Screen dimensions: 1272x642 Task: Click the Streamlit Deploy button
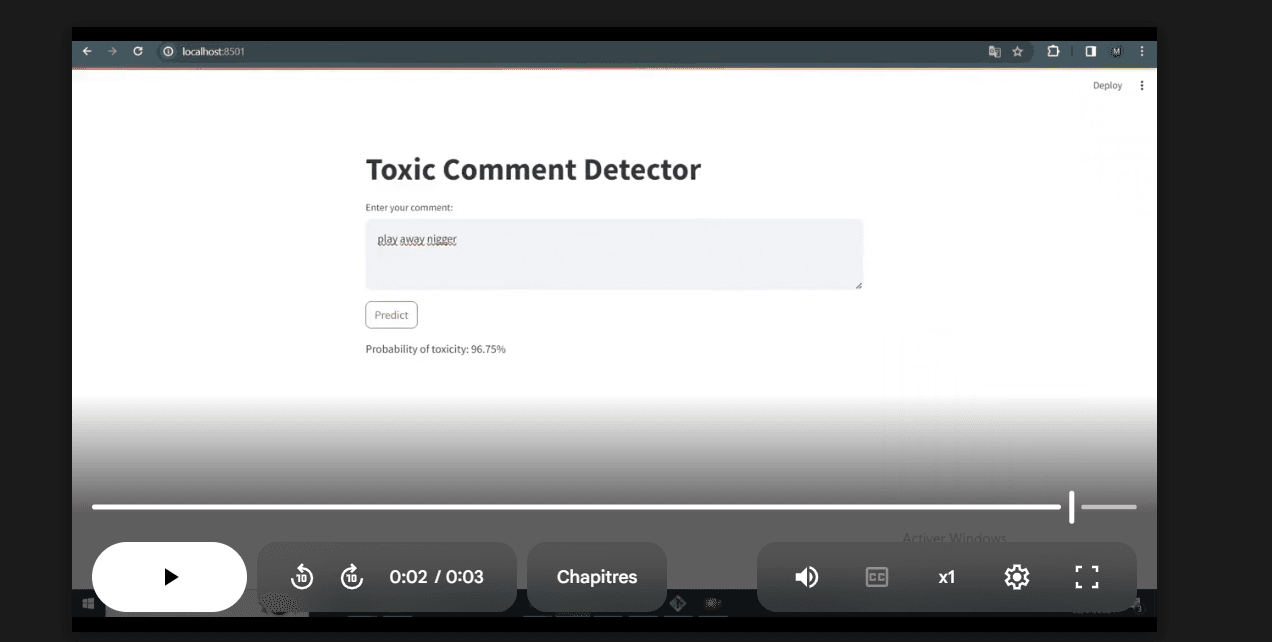[1108, 86]
